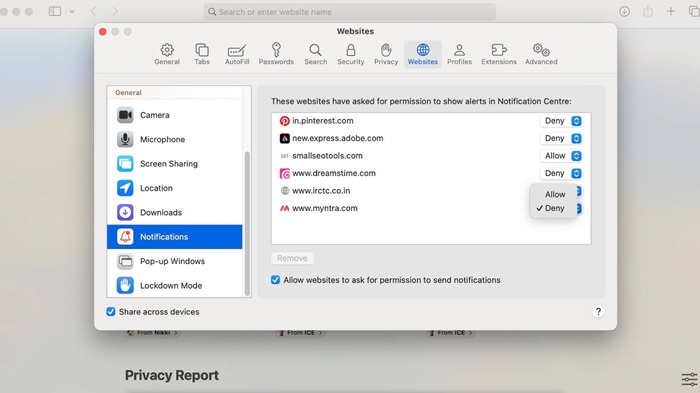Screen dimensions: 700x393
Task: Click From Nikki link behind dialog
Action: [x=152, y=333]
